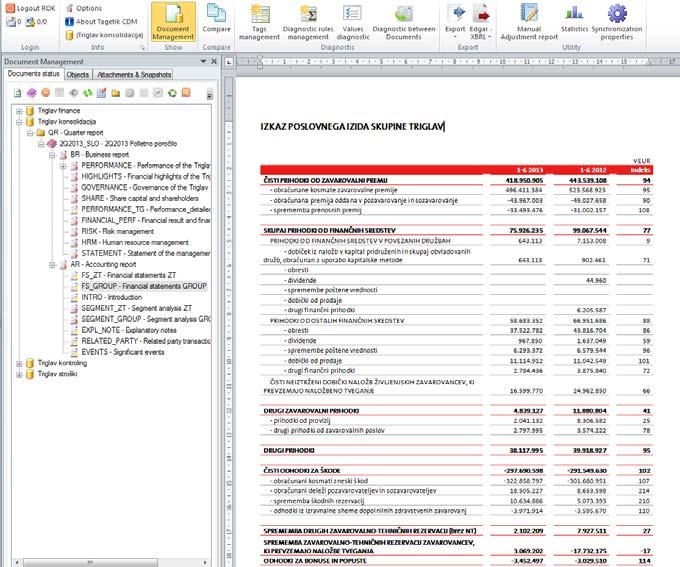Select GOVERNANCE document in tree
Viewport: 680px width, 567px height.
click(144, 187)
